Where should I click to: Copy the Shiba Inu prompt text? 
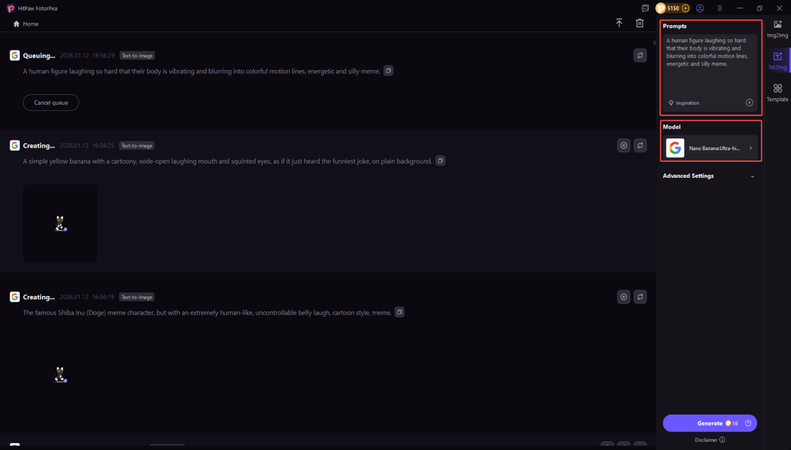pyautogui.click(x=399, y=313)
